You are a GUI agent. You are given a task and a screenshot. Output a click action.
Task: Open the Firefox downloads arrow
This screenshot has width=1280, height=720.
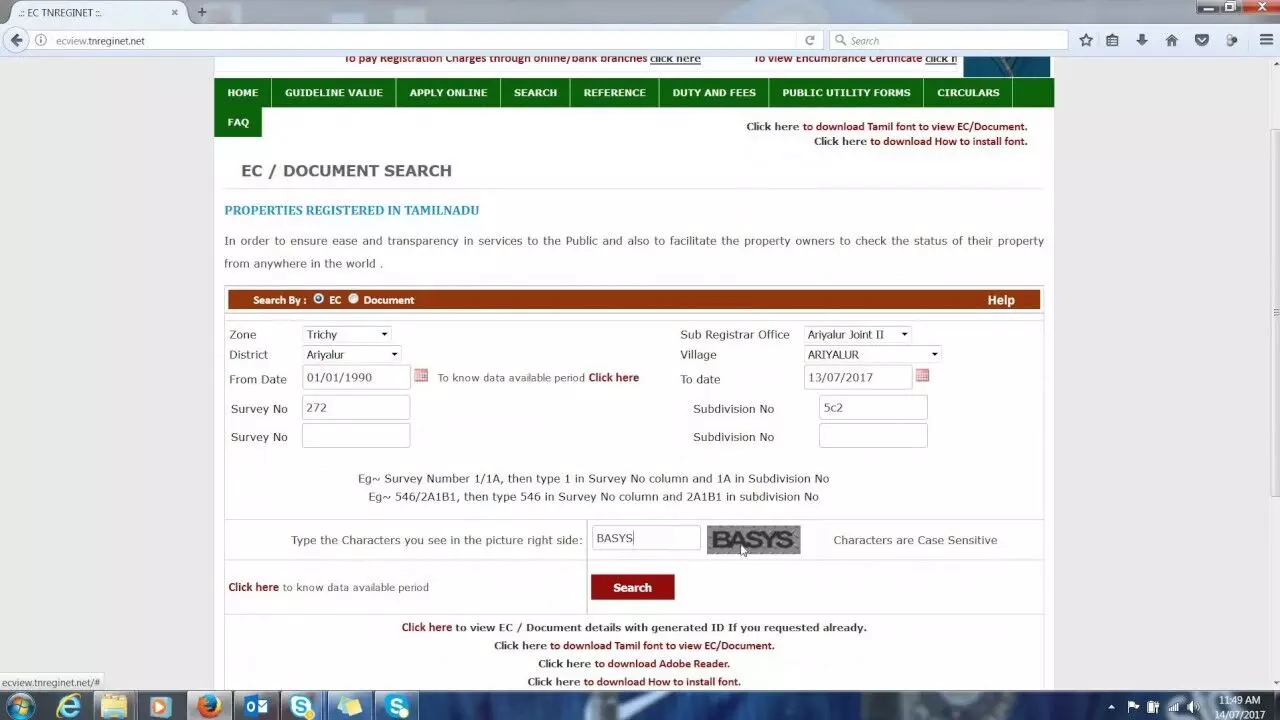(1142, 40)
